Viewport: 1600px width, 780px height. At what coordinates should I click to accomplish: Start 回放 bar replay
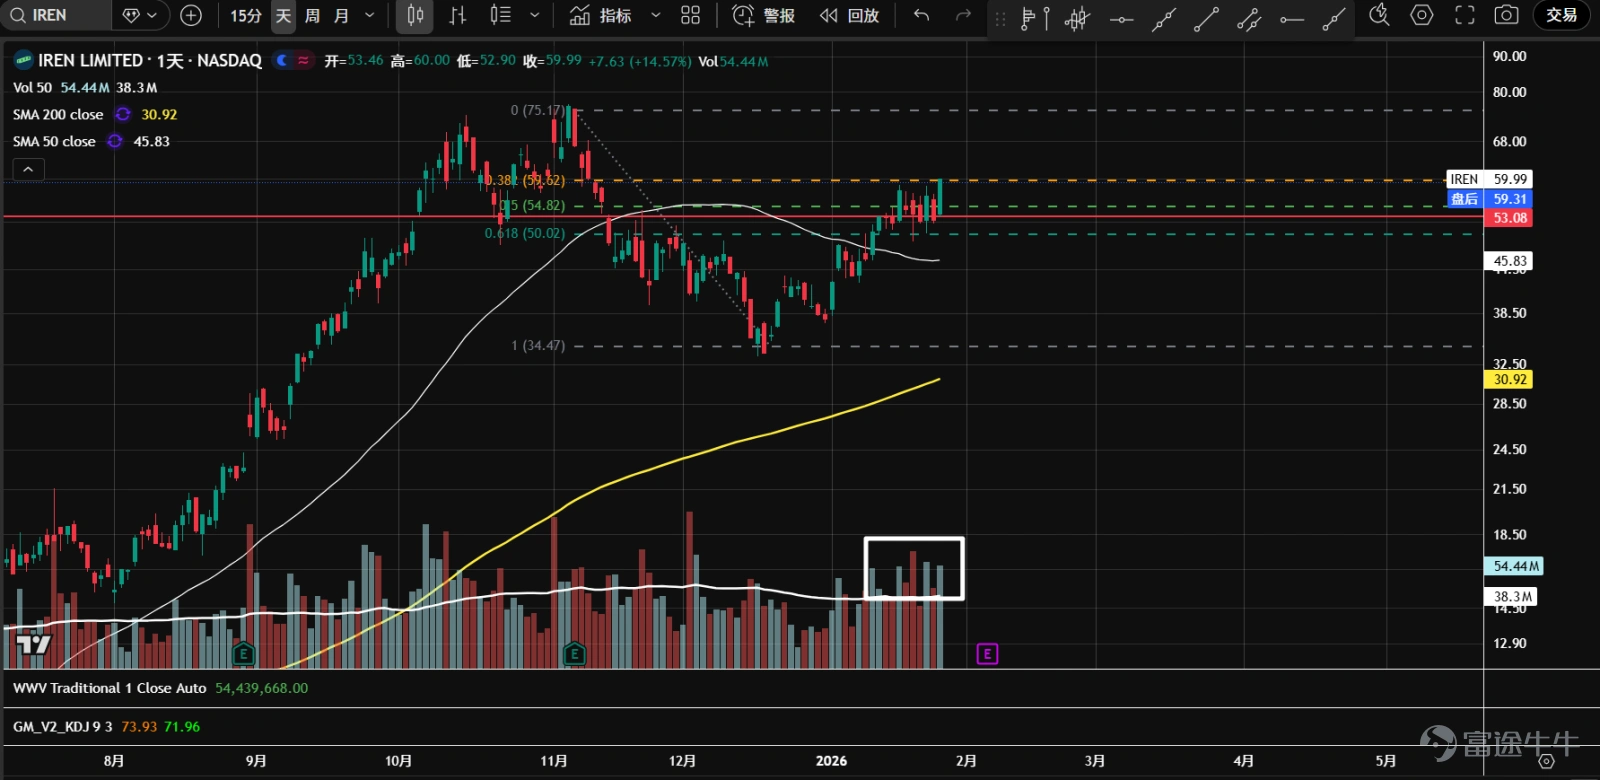(849, 15)
